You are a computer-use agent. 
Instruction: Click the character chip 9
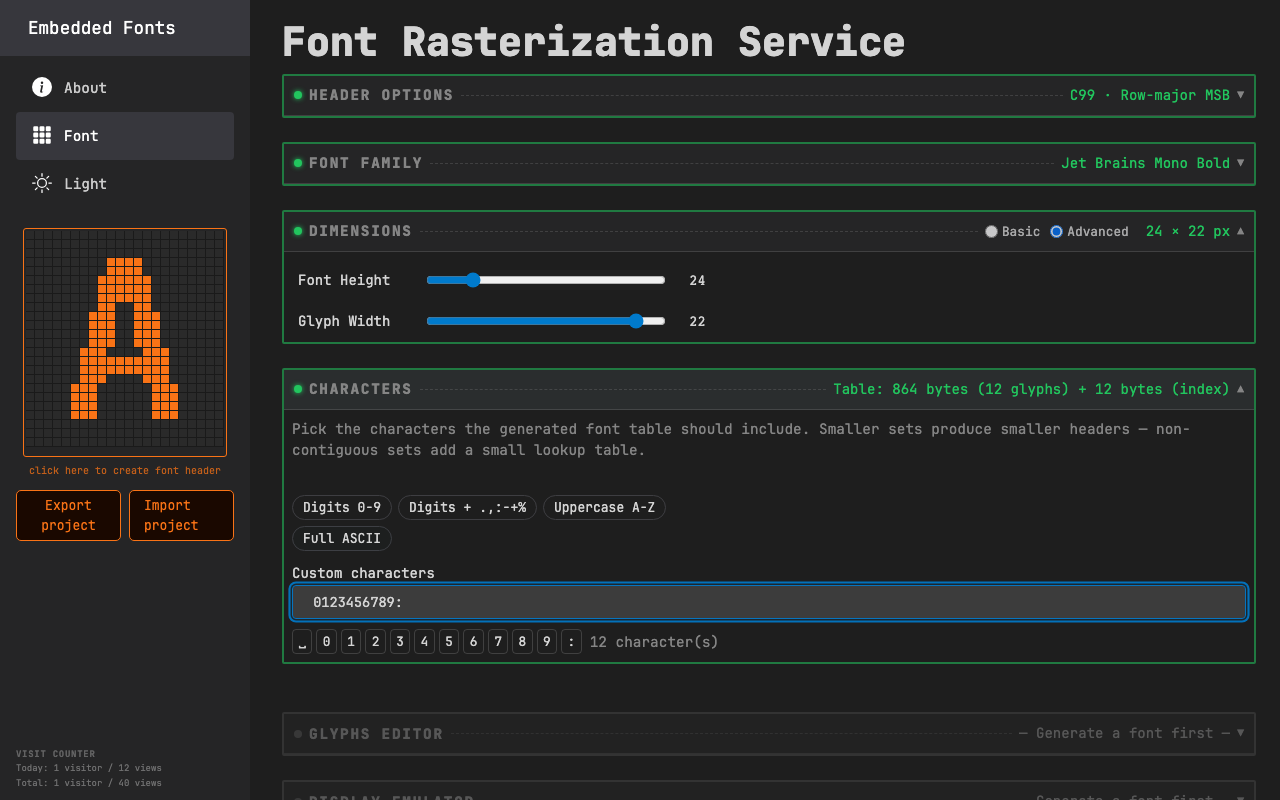pos(547,641)
